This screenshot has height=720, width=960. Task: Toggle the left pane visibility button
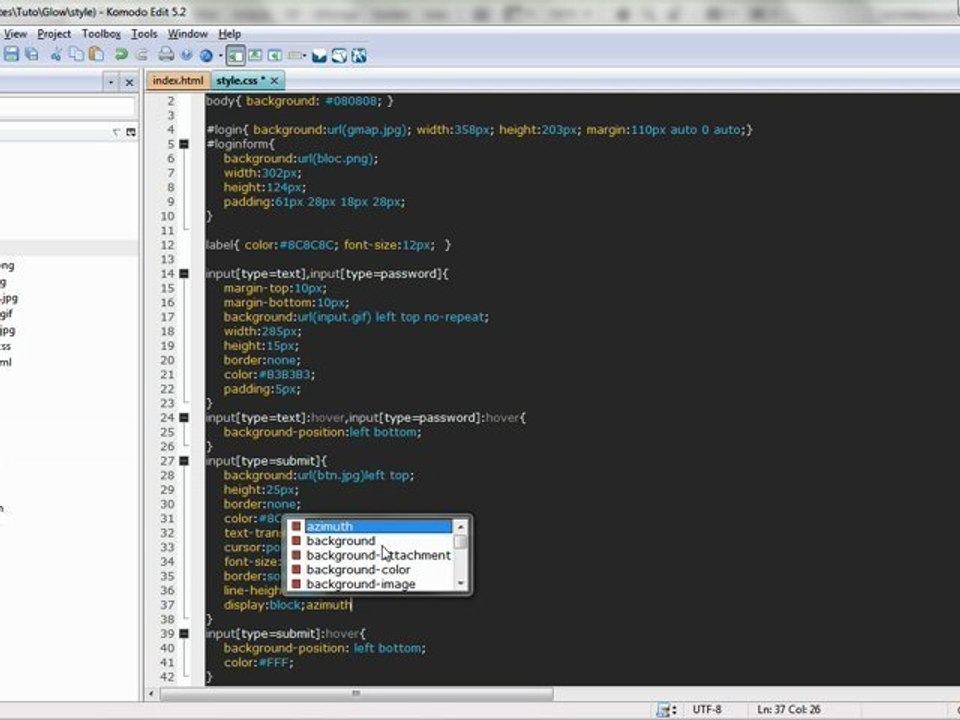235,56
